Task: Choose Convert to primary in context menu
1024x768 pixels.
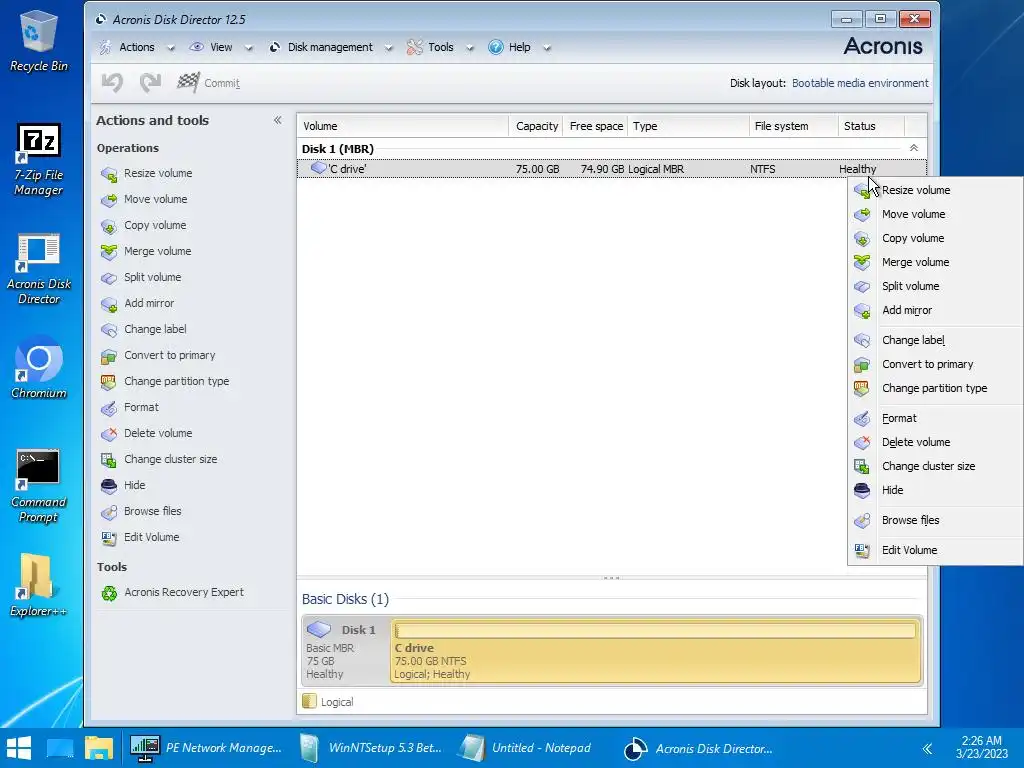Action: point(935,364)
